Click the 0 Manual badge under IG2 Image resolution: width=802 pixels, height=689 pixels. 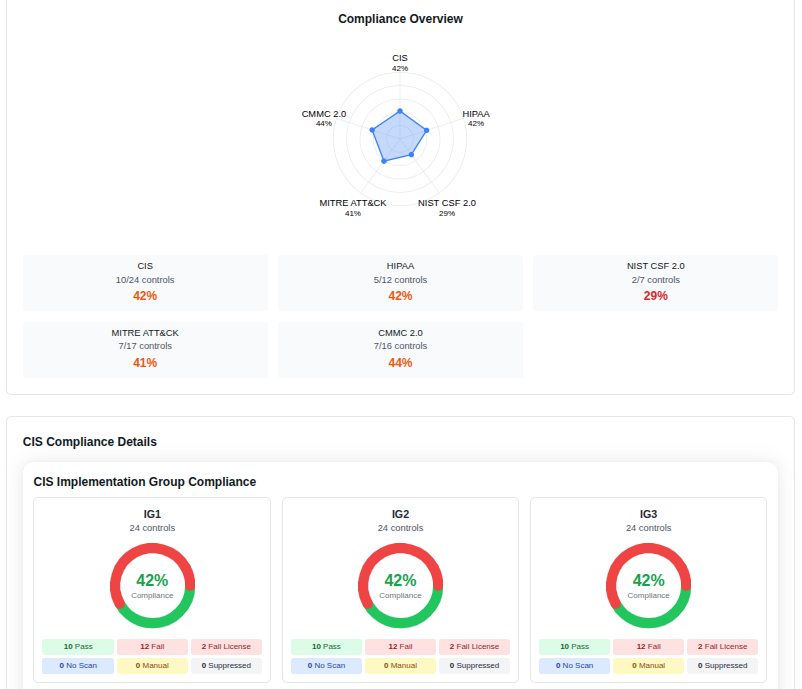(400, 665)
